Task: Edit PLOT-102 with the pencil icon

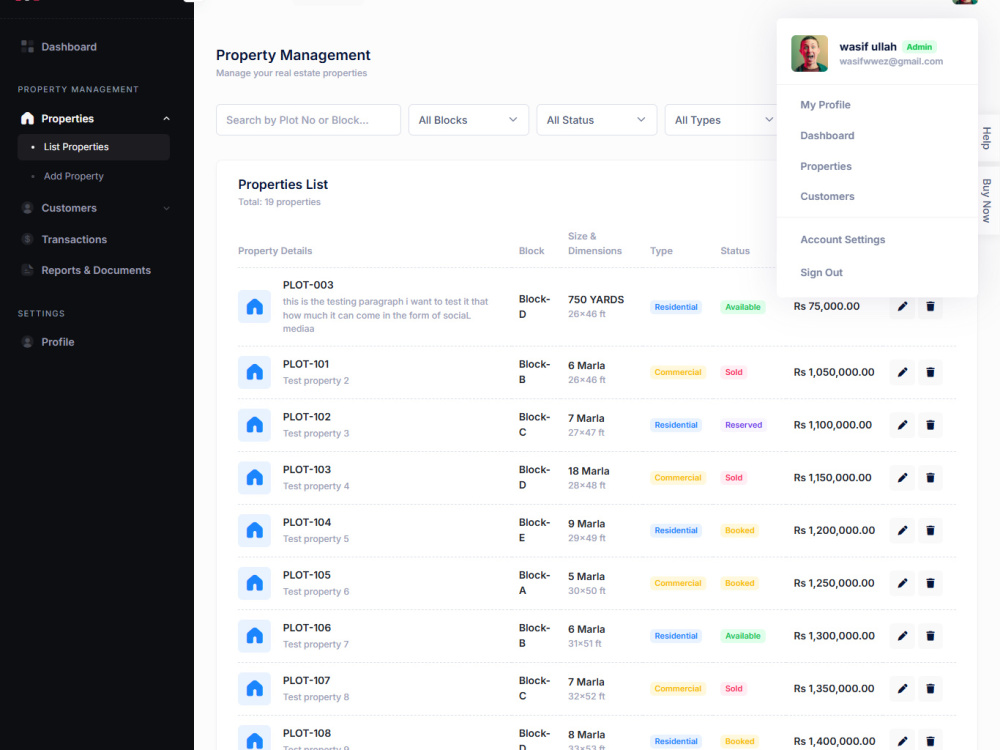Action: (902, 425)
